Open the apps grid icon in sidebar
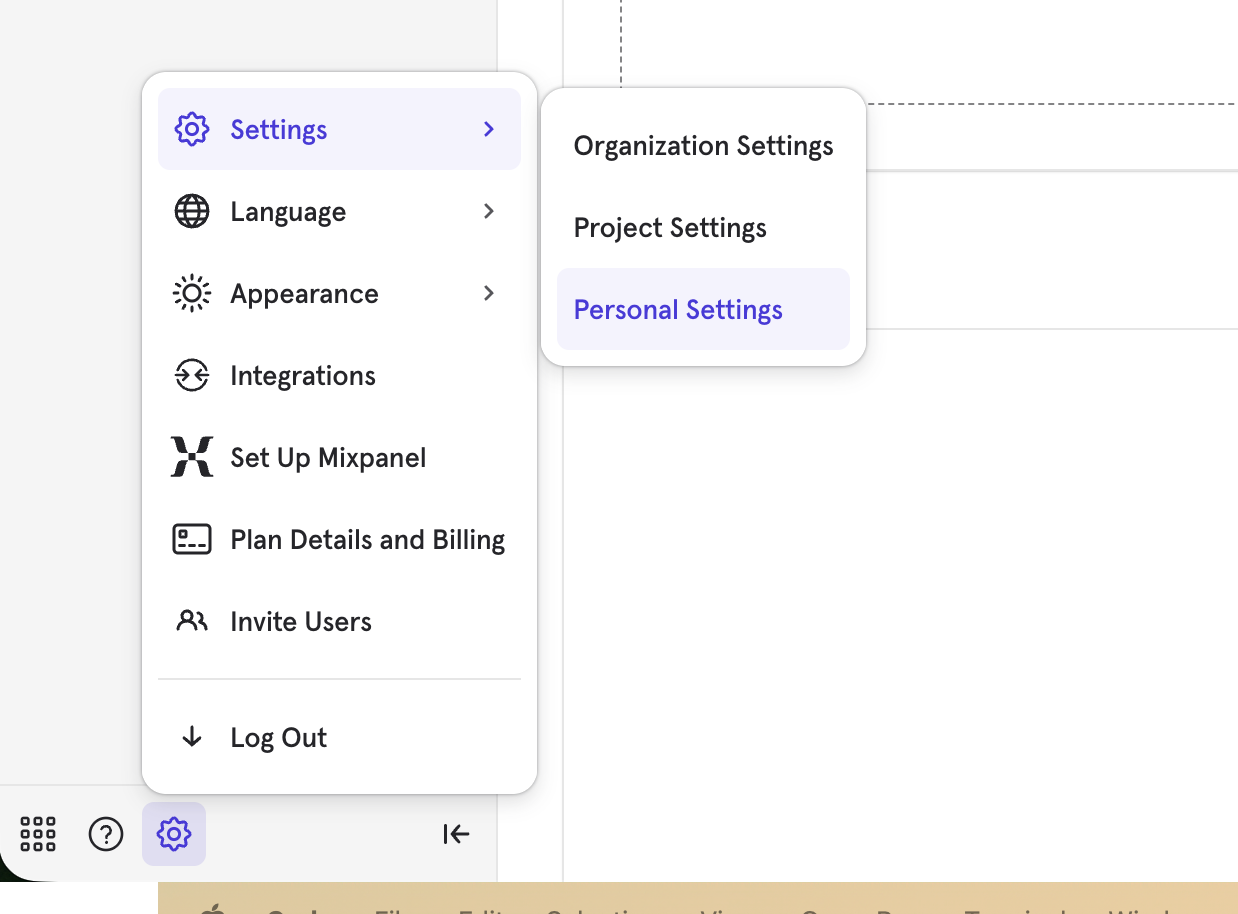1238x914 pixels. point(38,834)
